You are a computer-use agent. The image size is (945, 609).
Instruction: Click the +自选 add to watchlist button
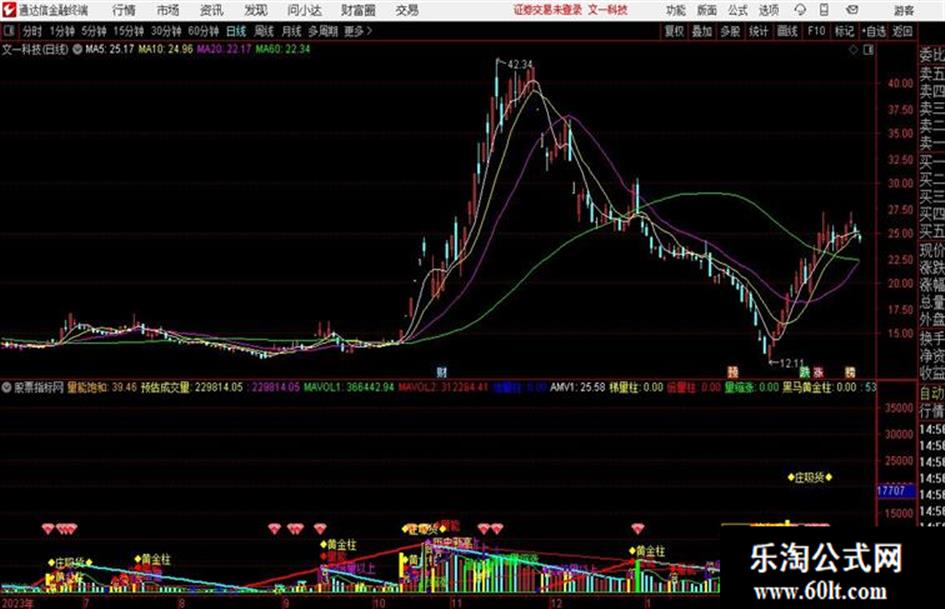click(873, 31)
